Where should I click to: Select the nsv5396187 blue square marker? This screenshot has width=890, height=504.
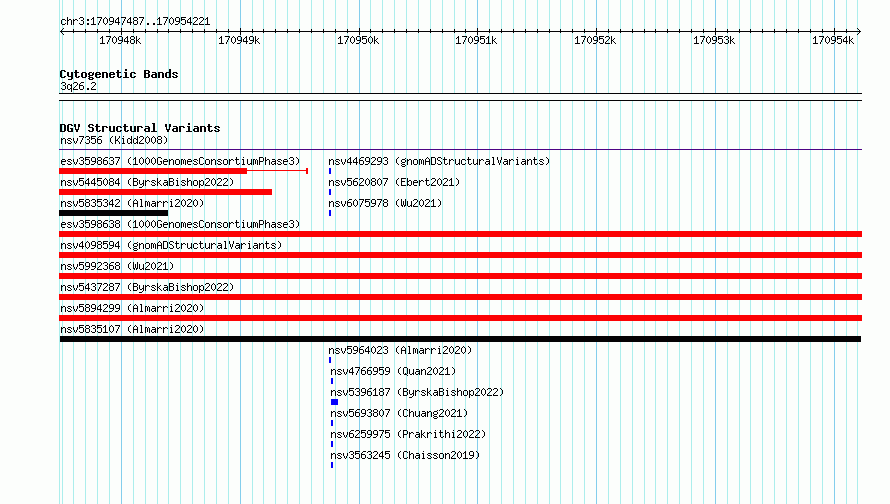click(x=334, y=402)
